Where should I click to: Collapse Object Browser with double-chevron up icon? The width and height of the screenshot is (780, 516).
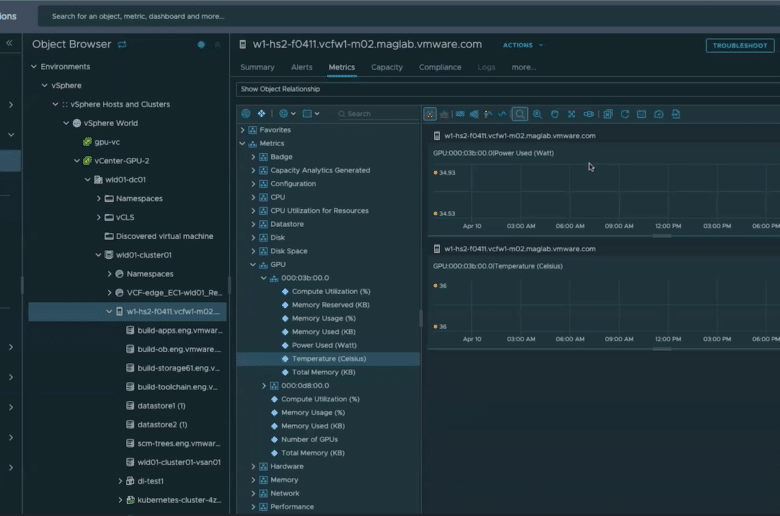coord(217,45)
